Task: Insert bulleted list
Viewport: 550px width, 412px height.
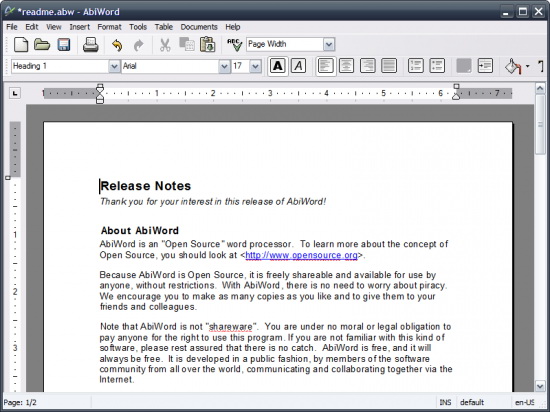Action: pyautogui.click(x=437, y=66)
